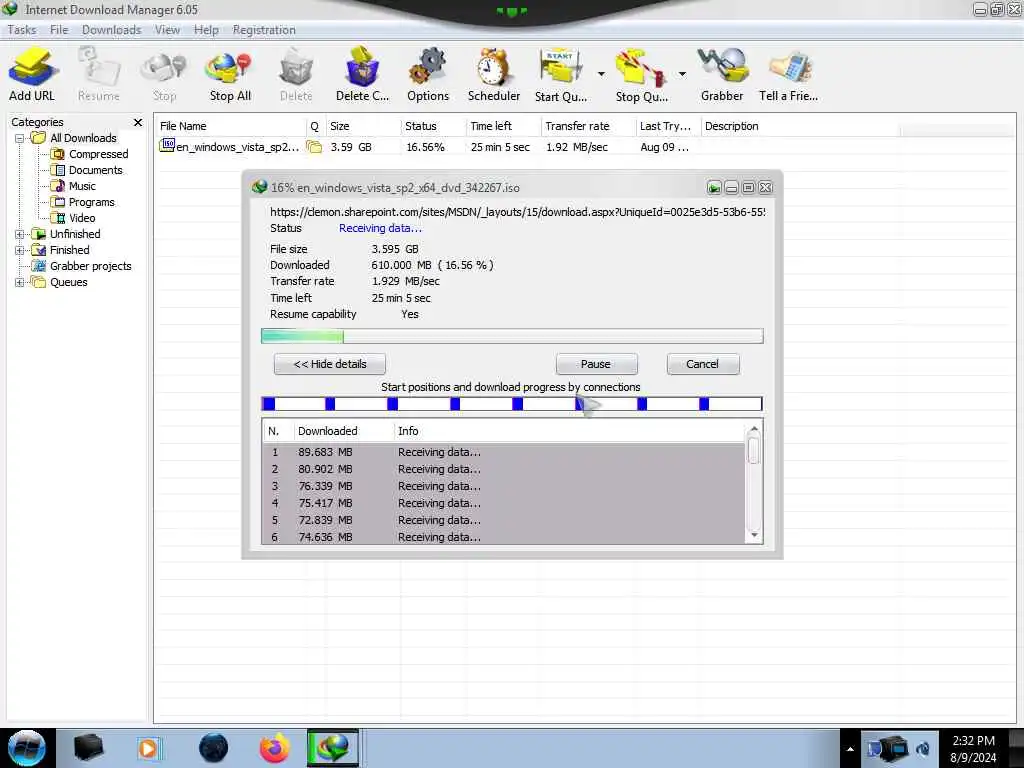
Task: Click the taskbar clock showing 2:32 PM
Action: tap(973, 749)
